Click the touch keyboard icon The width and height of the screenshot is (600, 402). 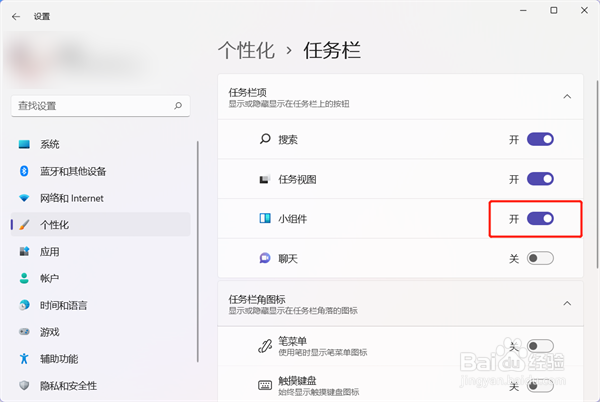[265, 385]
